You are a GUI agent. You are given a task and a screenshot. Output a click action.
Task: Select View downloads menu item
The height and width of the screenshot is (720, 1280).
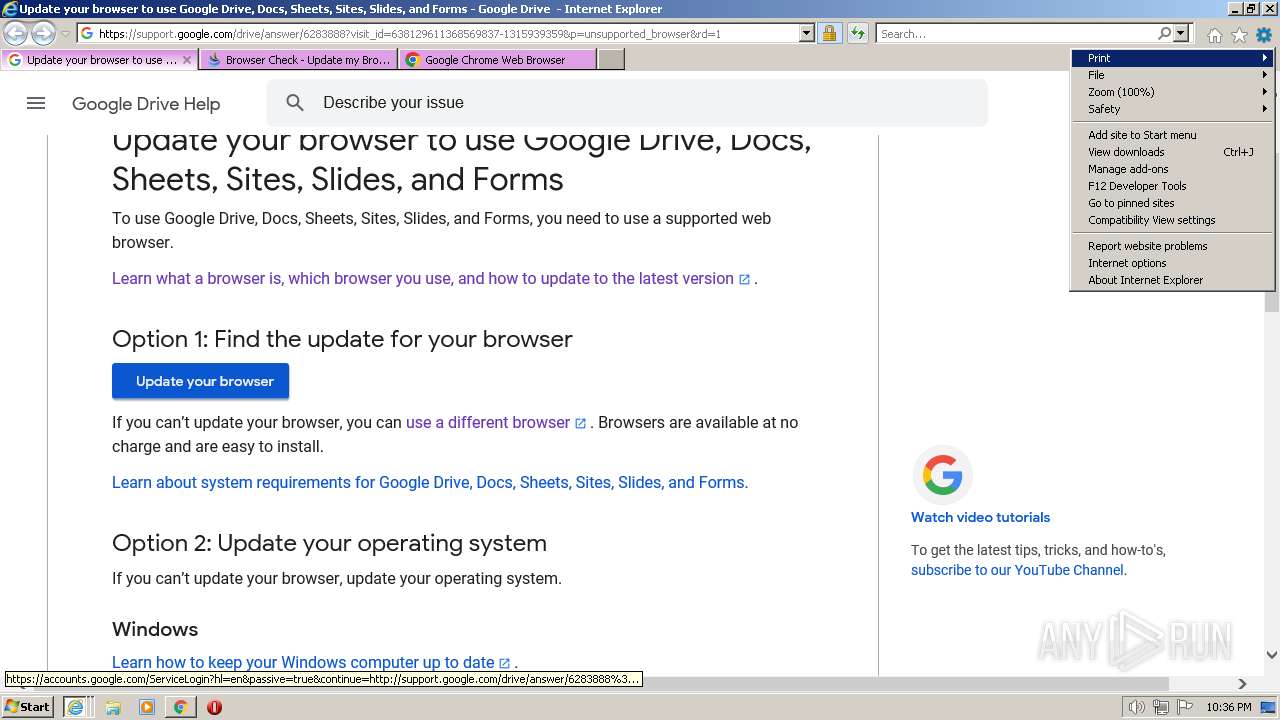(1172, 152)
